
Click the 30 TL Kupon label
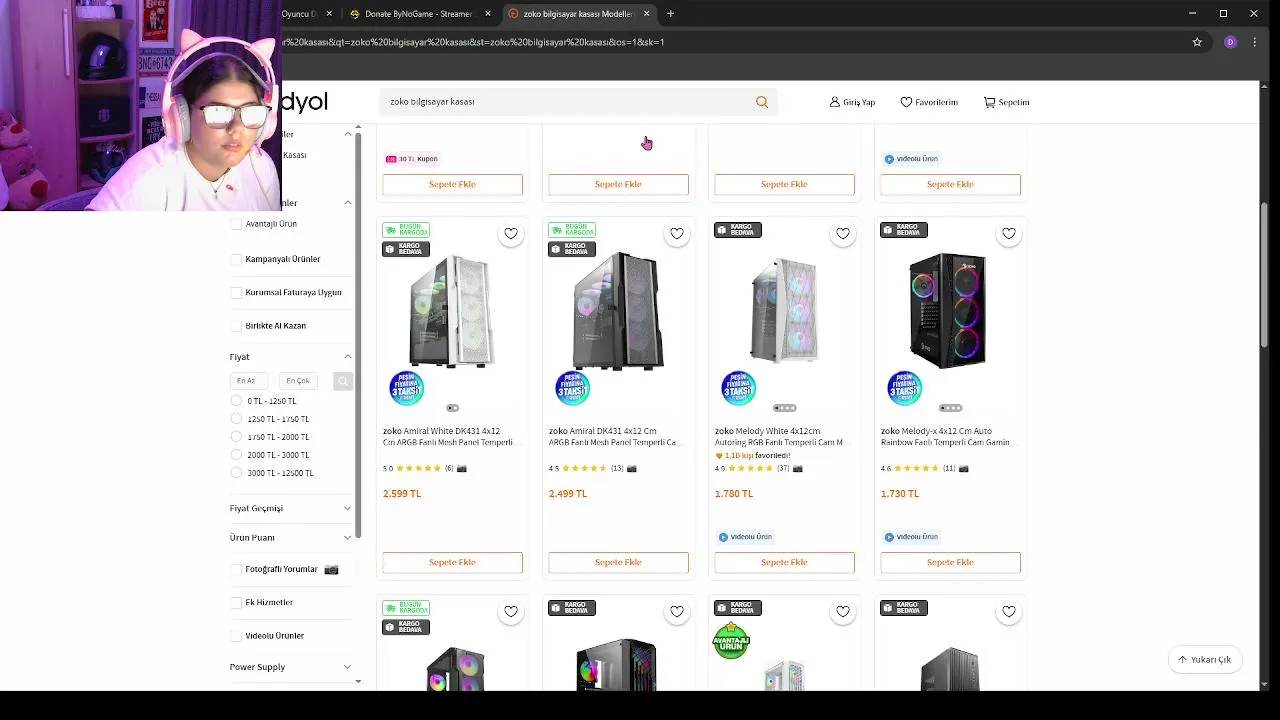(412, 159)
